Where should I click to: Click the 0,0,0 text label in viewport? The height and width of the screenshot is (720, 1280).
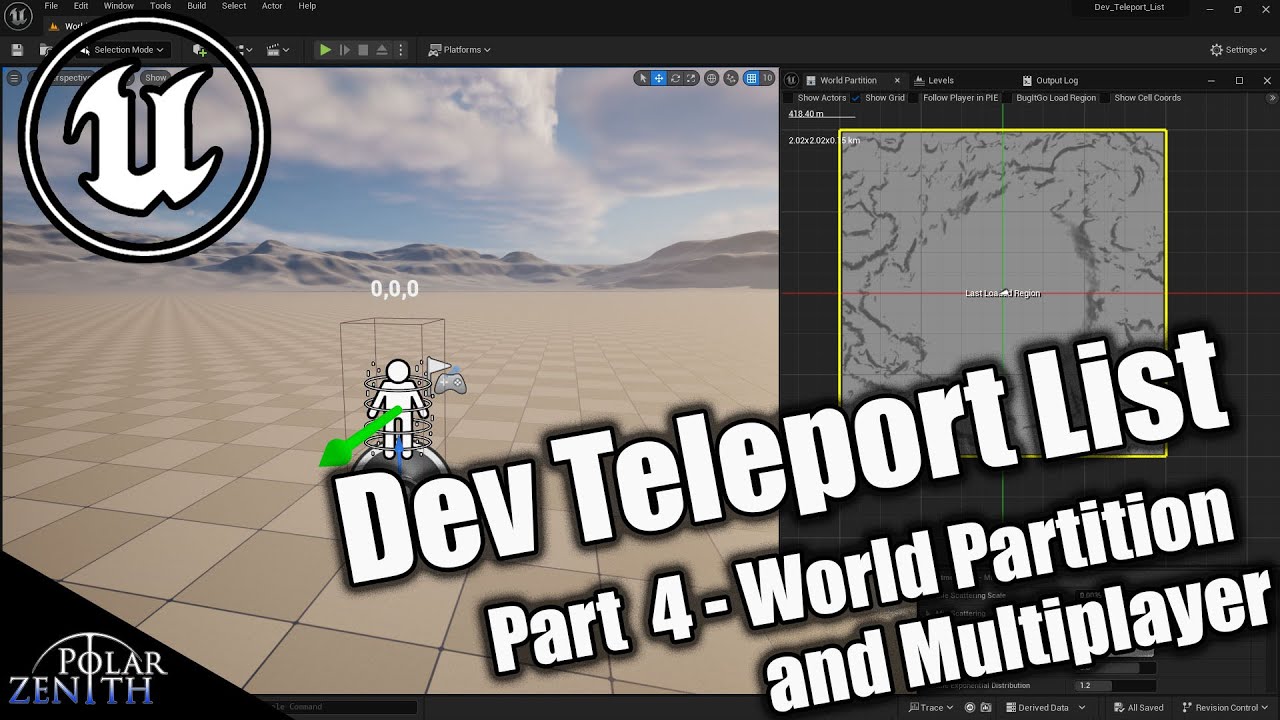[394, 289]
